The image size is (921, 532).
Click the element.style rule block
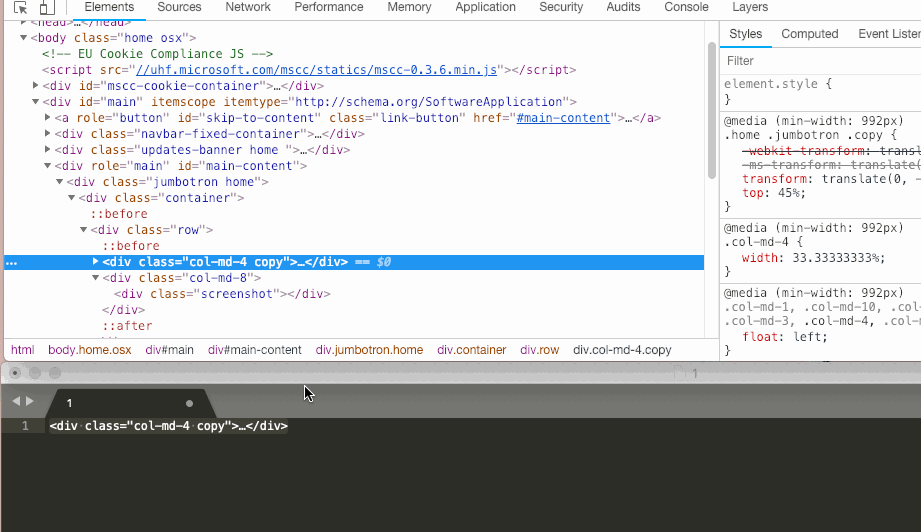pyautogui.click(x=821, y=92)
